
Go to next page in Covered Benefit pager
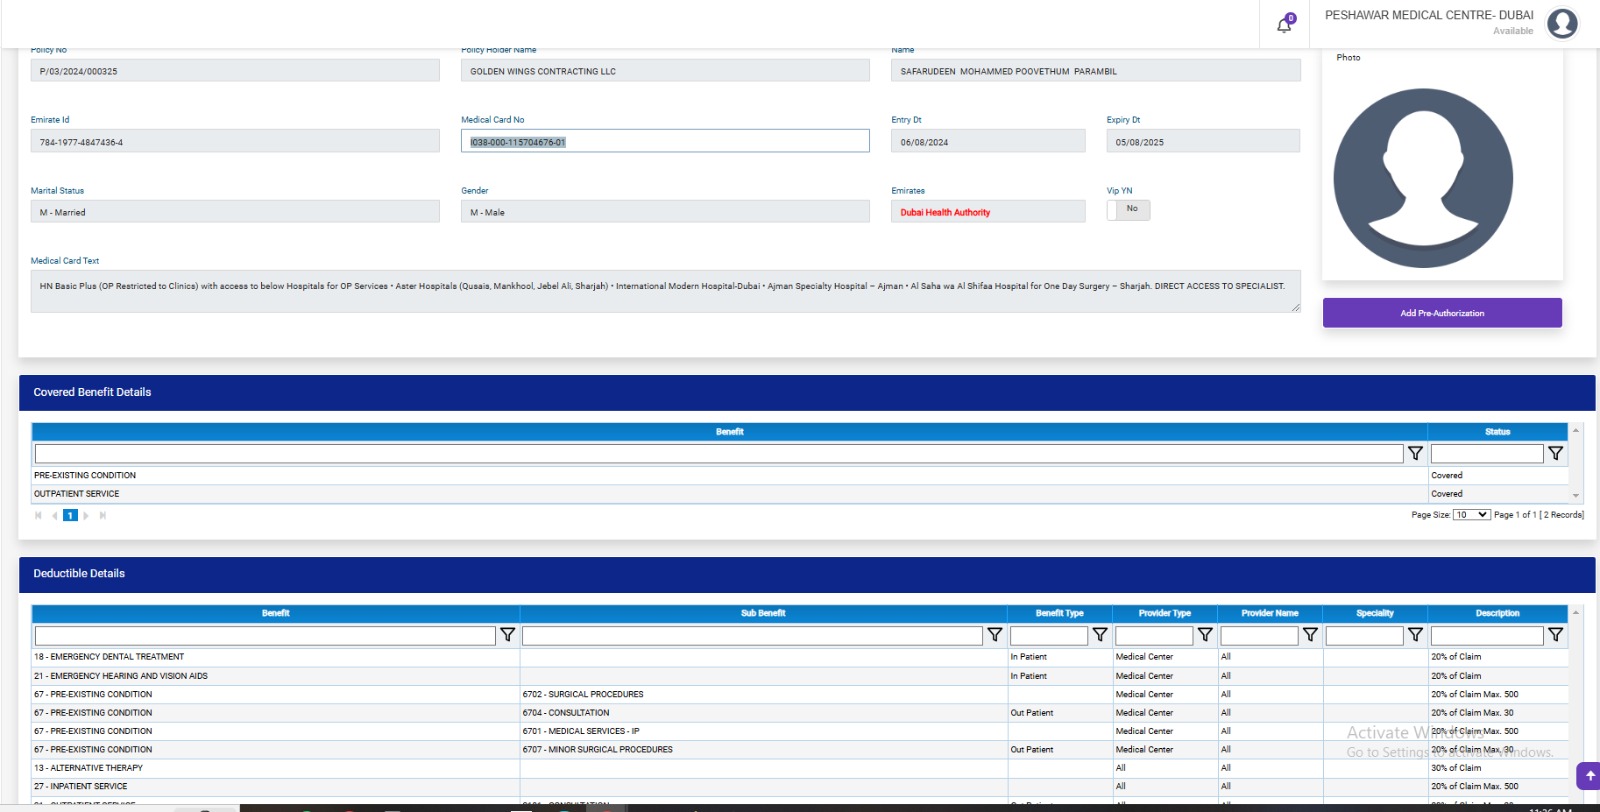tap(86, 516)
